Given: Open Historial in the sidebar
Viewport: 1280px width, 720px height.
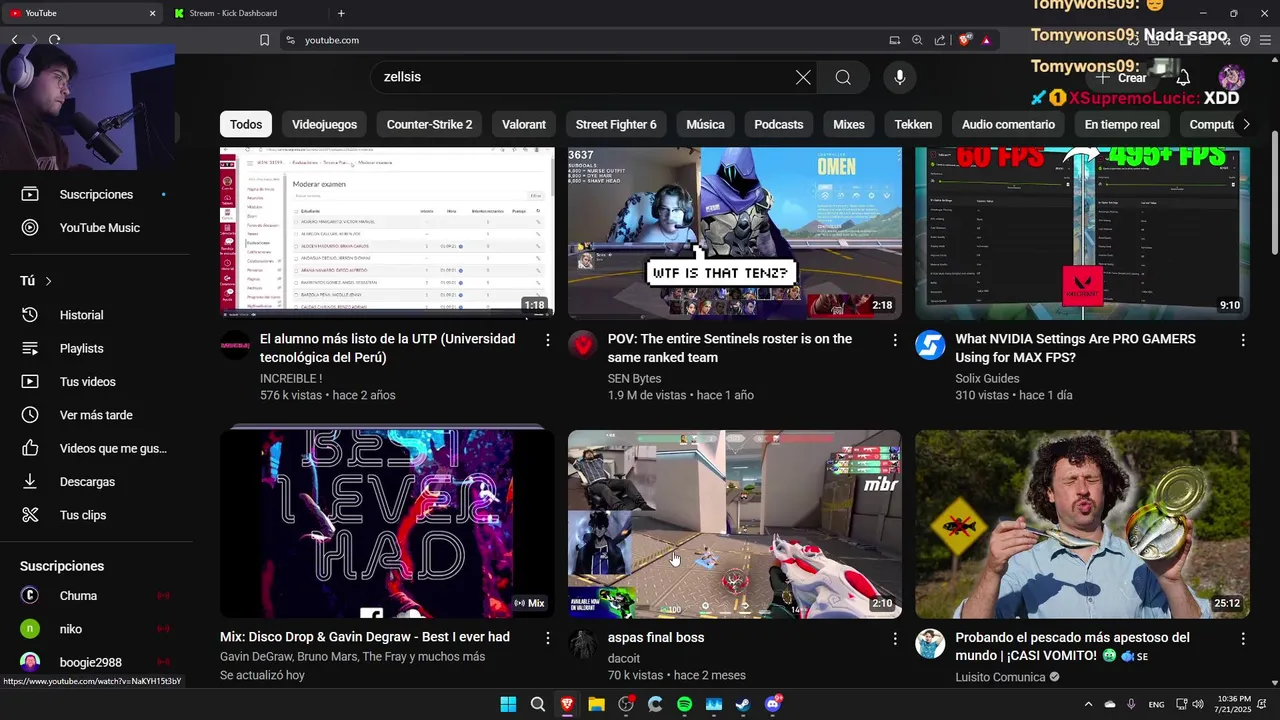Looking at the screenshot, I should (96, 315).
